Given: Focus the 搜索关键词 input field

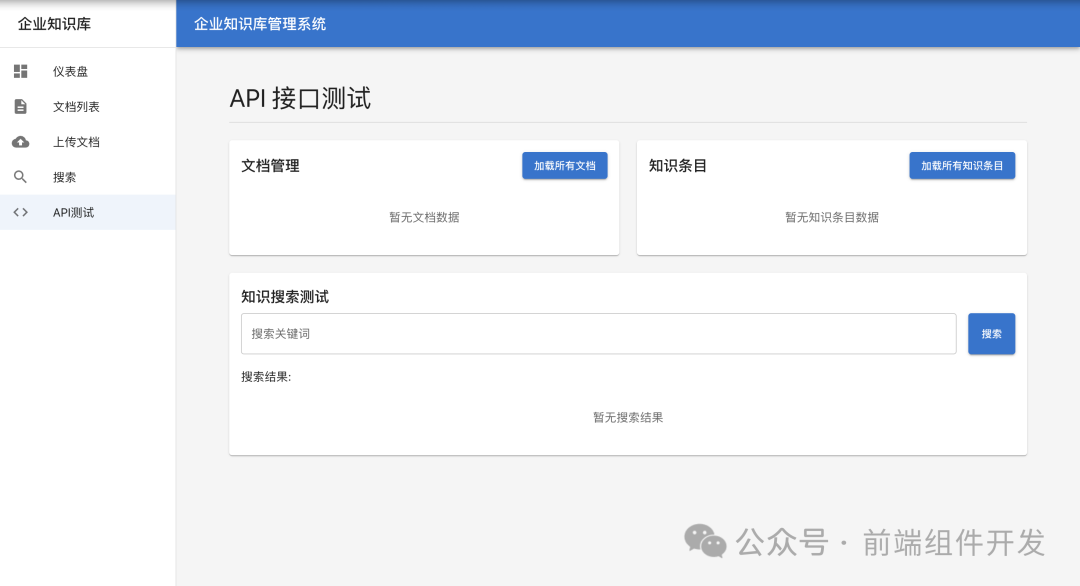Looking at the screenshot, I should [x=599, y=334].
